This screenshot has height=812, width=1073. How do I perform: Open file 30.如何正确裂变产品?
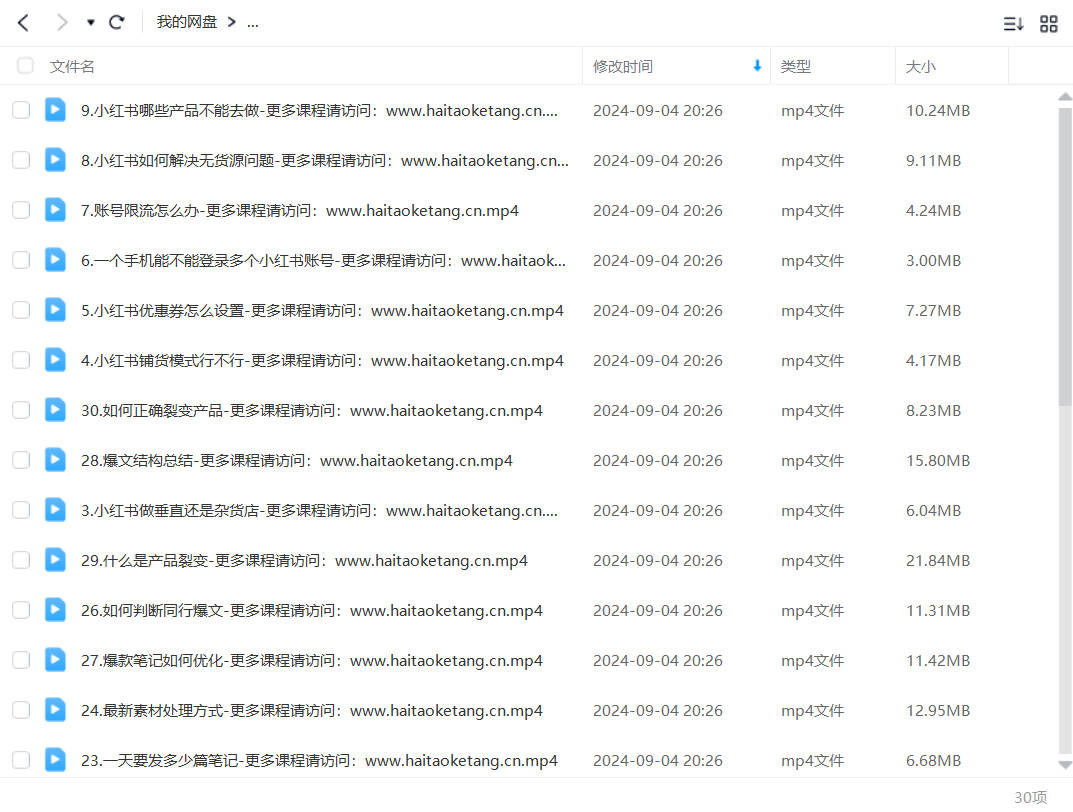311,410
